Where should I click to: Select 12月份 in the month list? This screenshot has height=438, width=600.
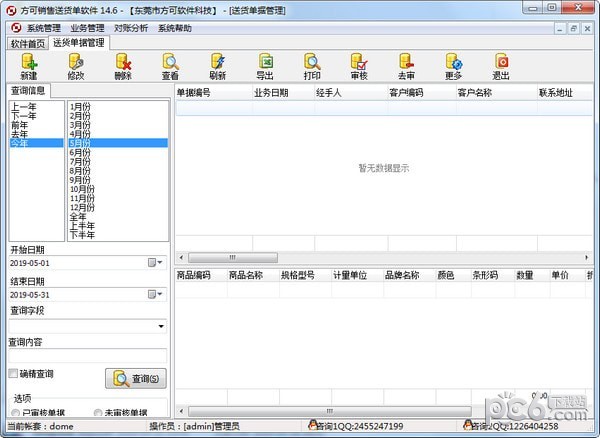click(x=118, y=207)
